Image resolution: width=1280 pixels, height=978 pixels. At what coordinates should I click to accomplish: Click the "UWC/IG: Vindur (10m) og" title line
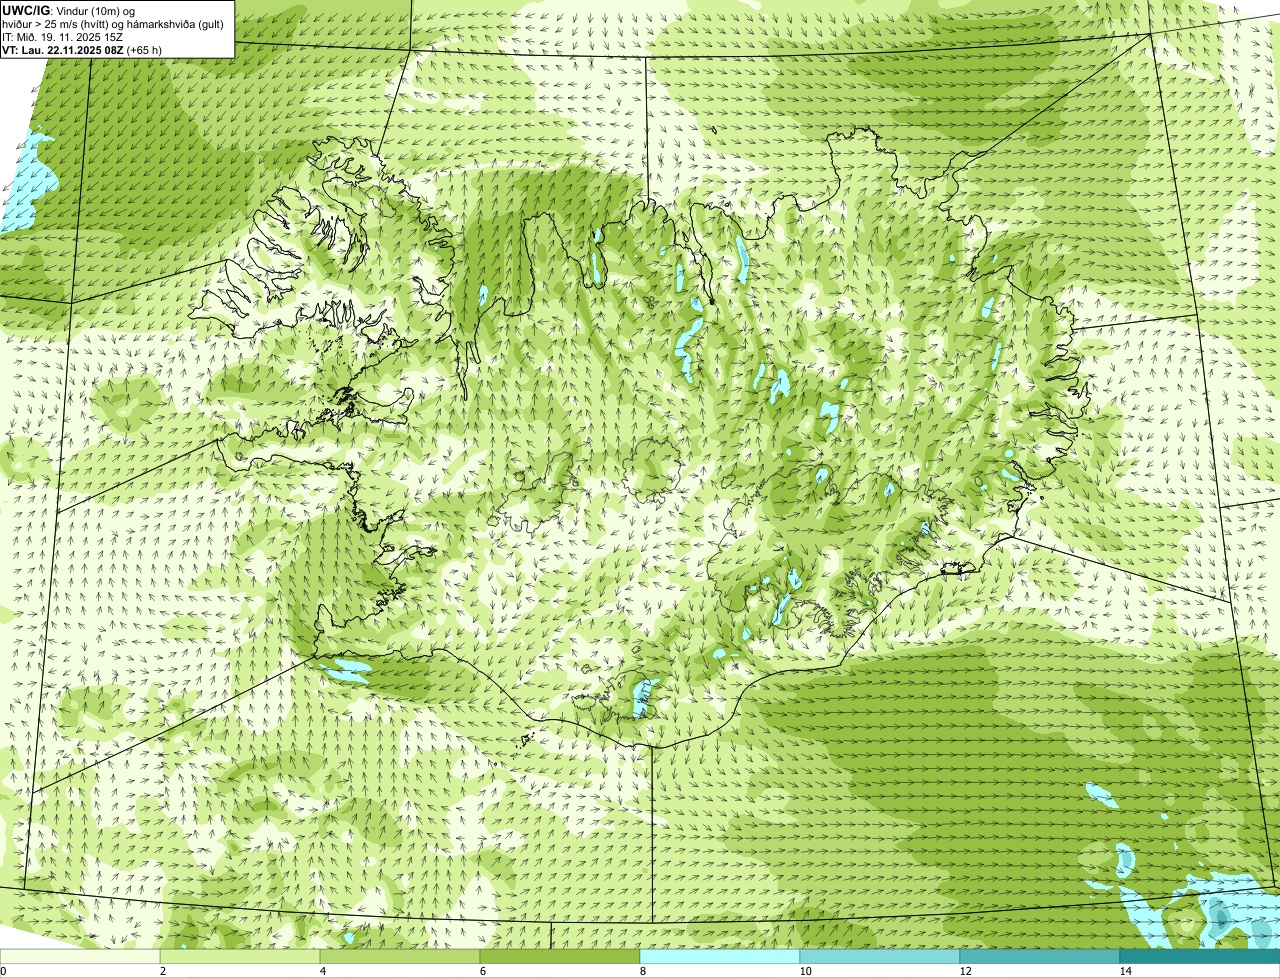(x=68, y=10)
